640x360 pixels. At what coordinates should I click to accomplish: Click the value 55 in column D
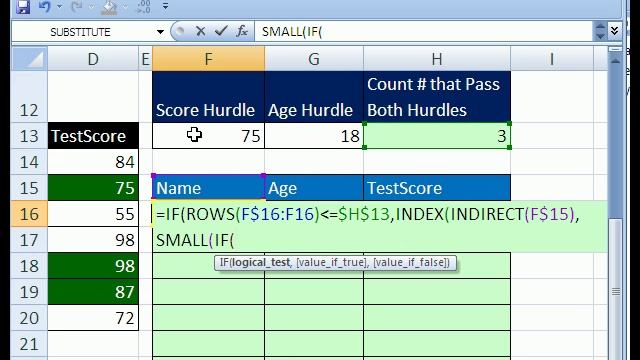pyautogui.click(x=93, y=214)
